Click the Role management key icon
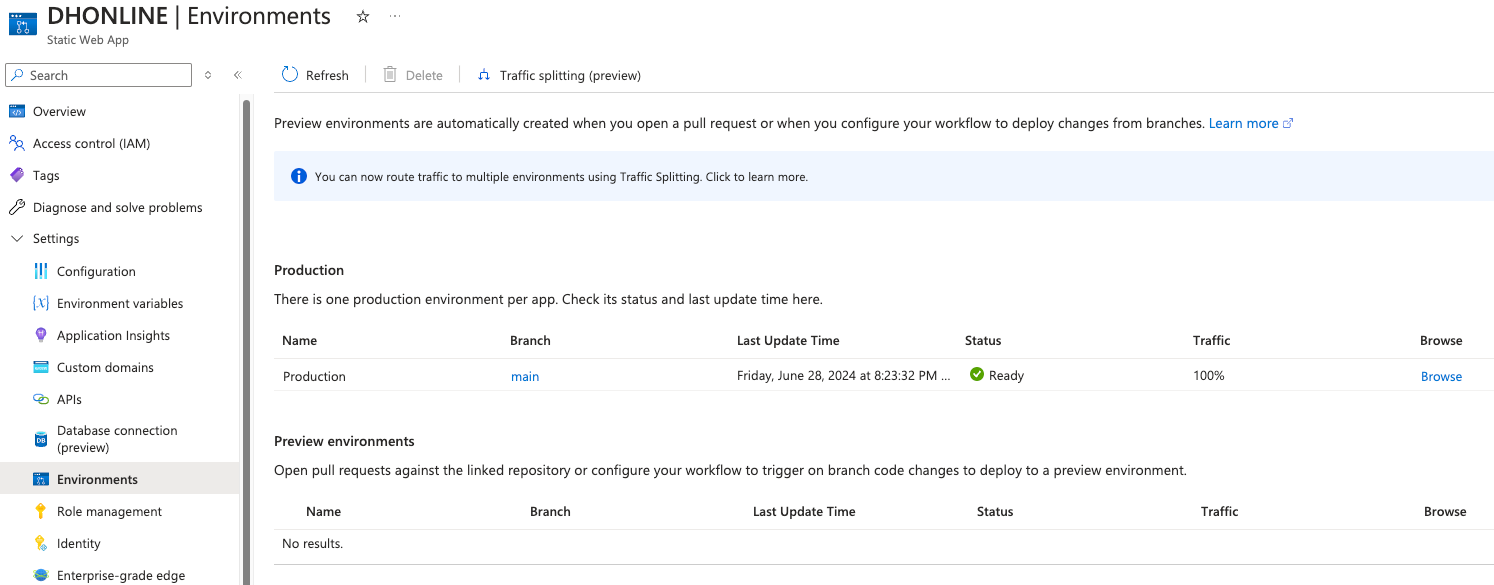The image size is (1494, 585). click(x=40, y=511)
